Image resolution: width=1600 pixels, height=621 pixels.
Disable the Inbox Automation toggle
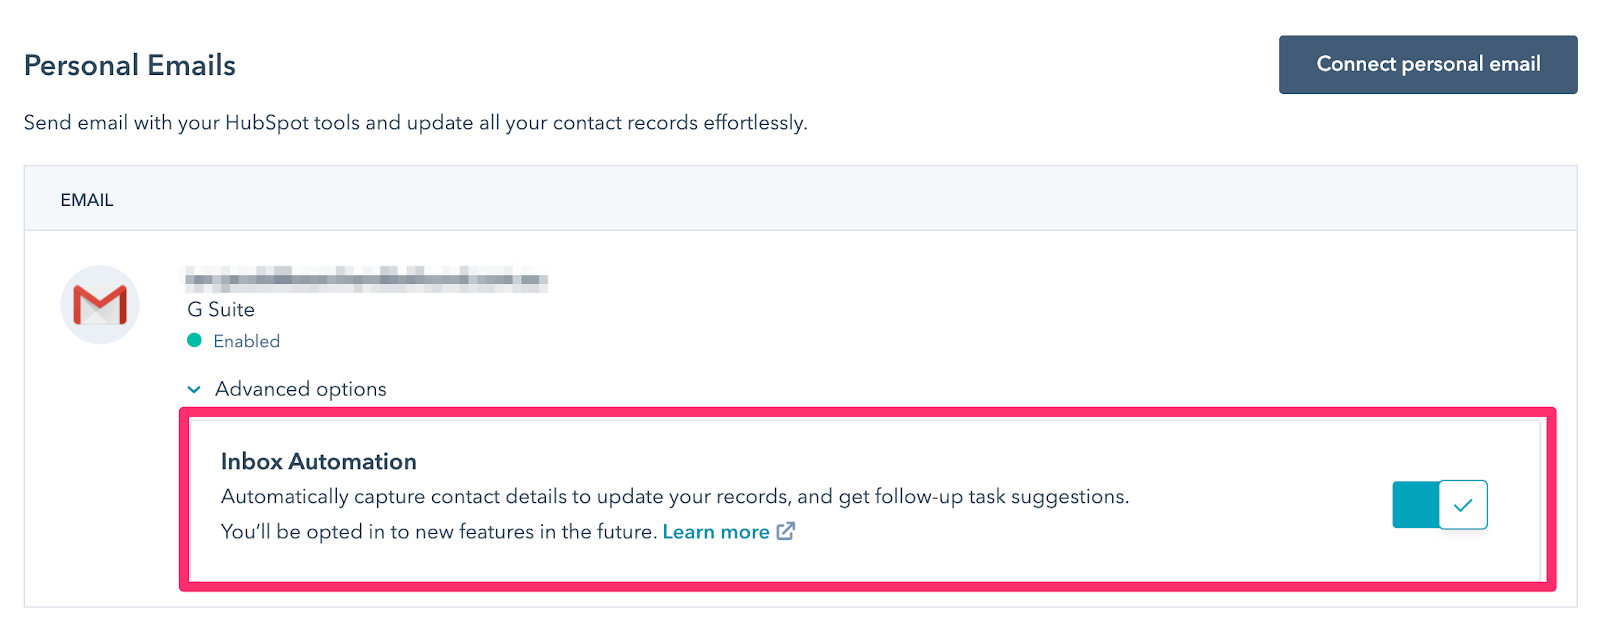click(1440, 505)
